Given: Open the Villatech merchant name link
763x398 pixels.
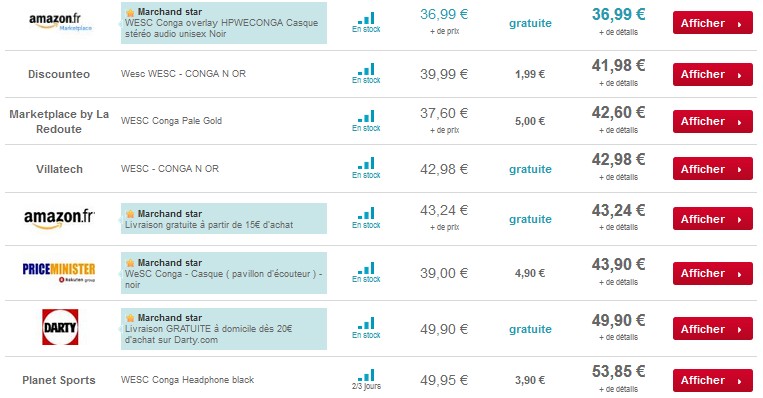Looking at the screenshot, I should (59, 169).
